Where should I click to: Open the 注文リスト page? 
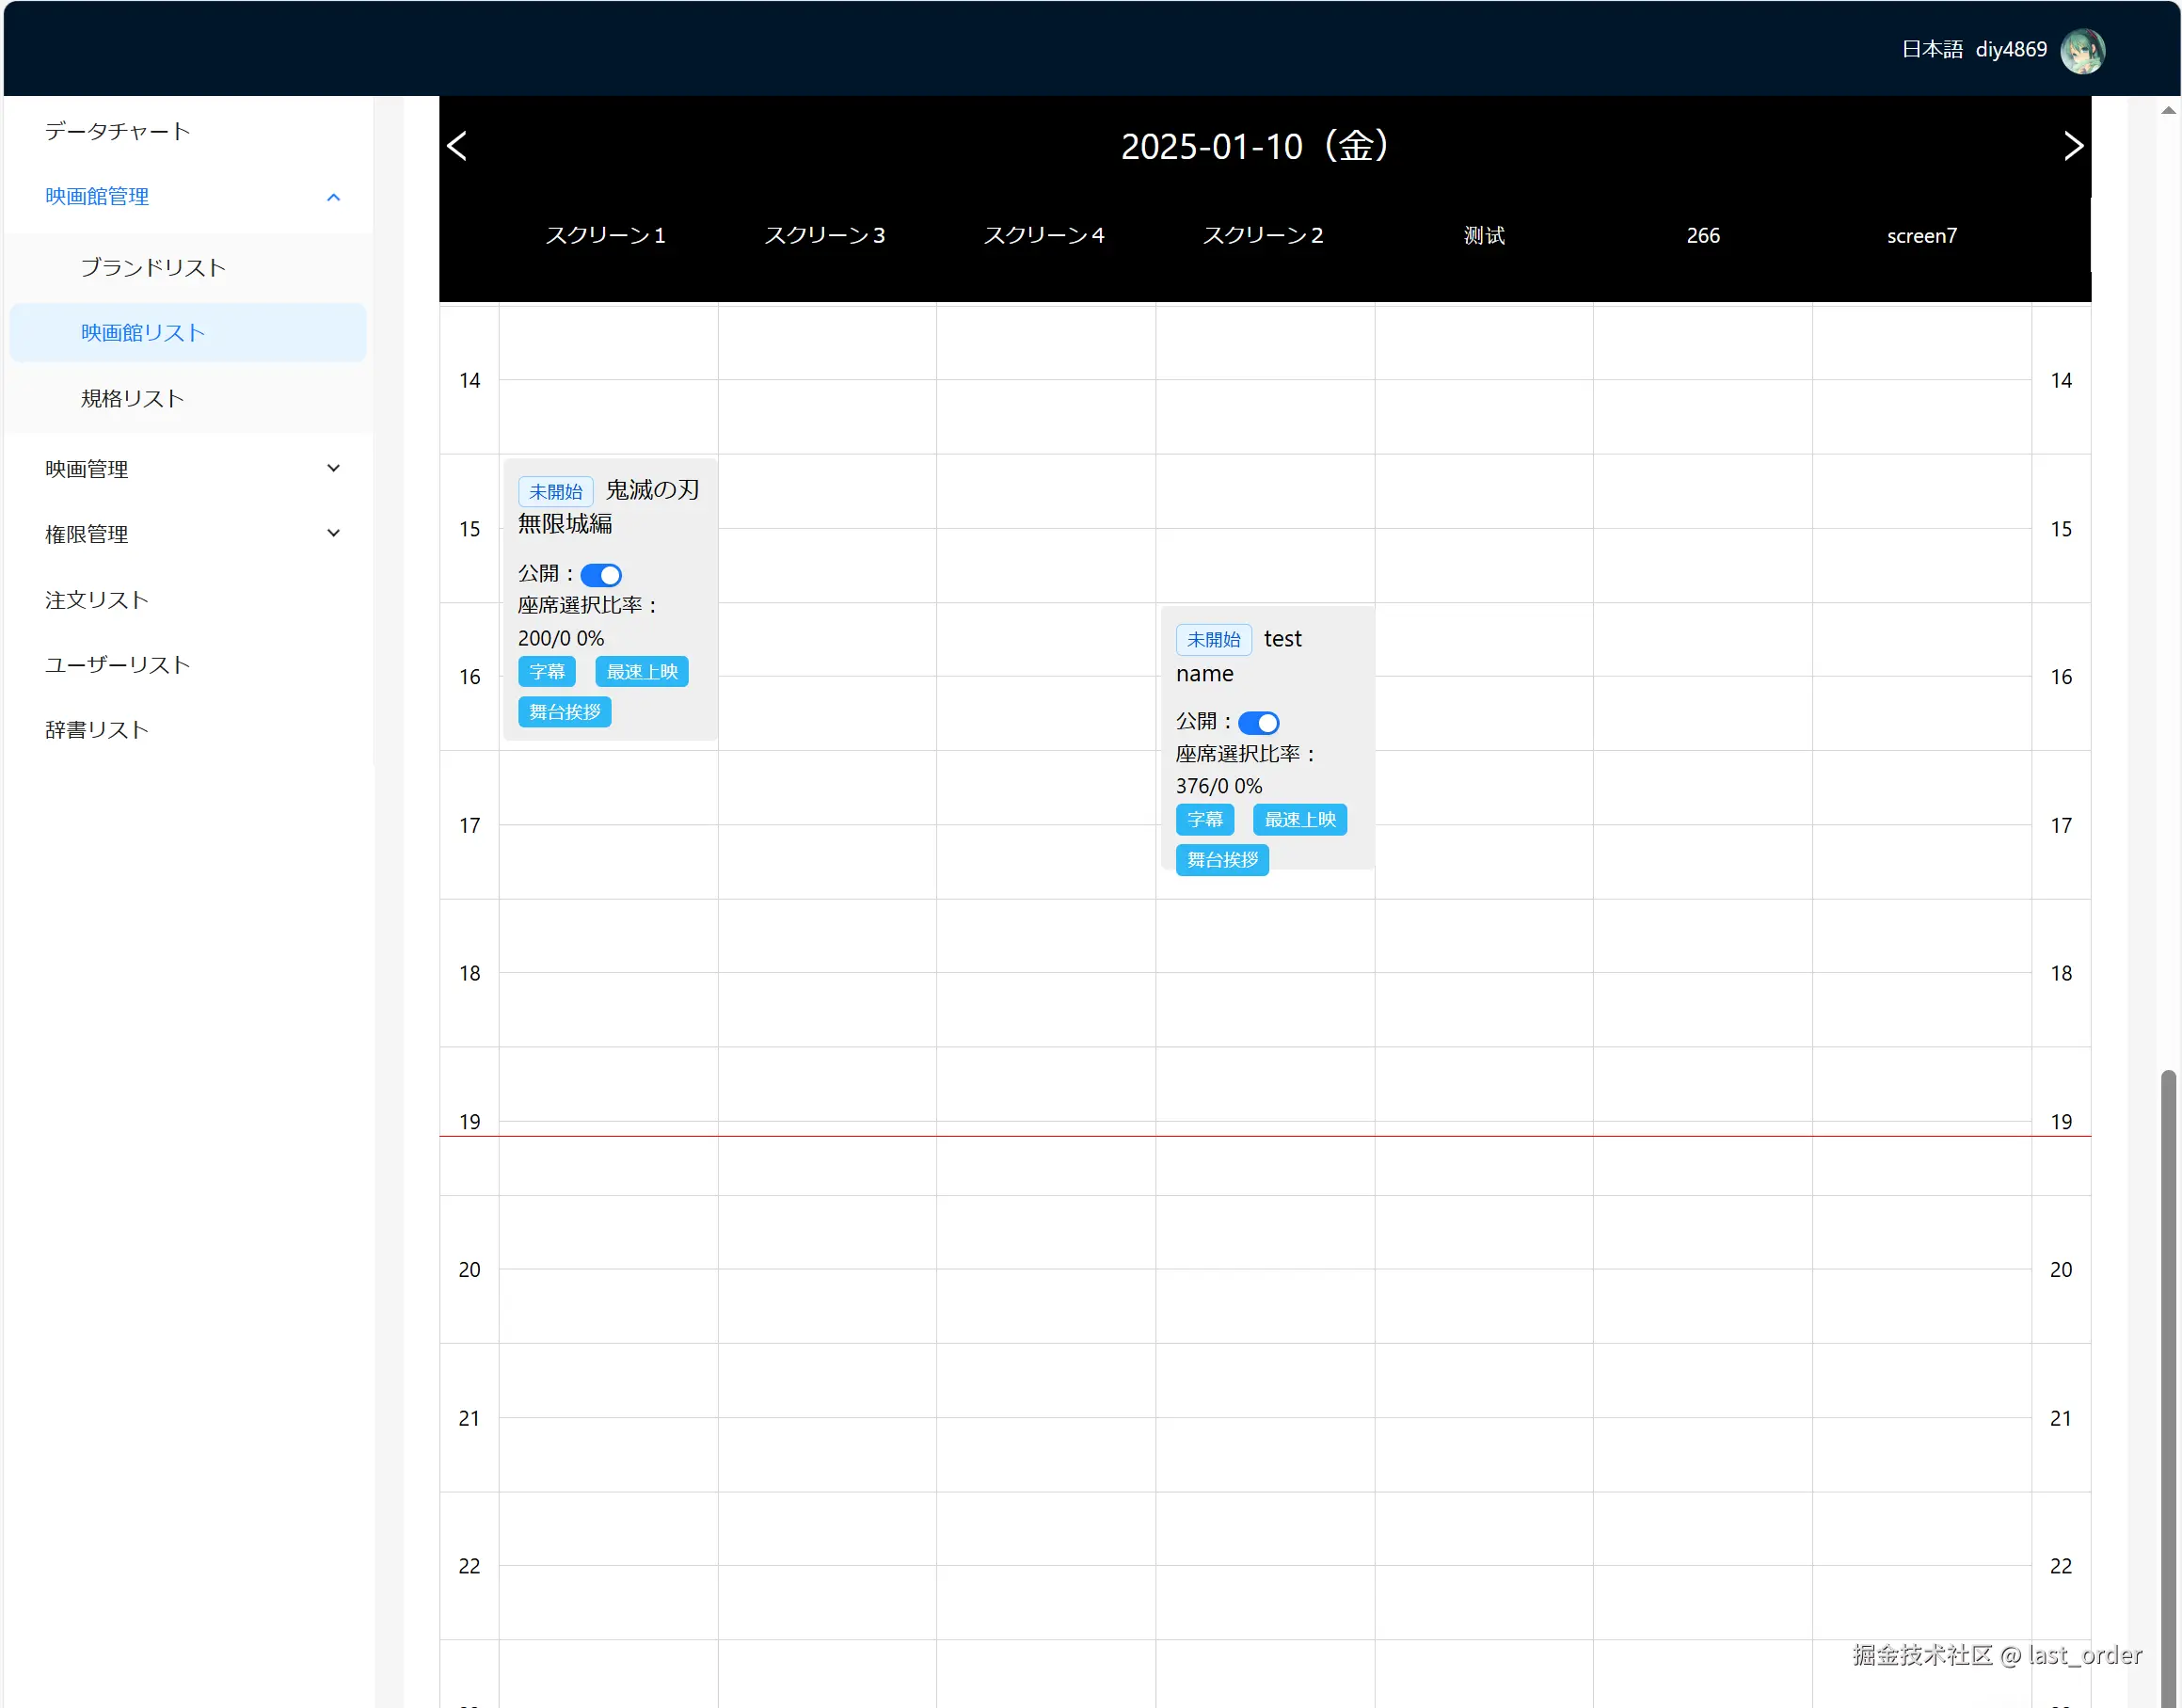coord(97,600)
